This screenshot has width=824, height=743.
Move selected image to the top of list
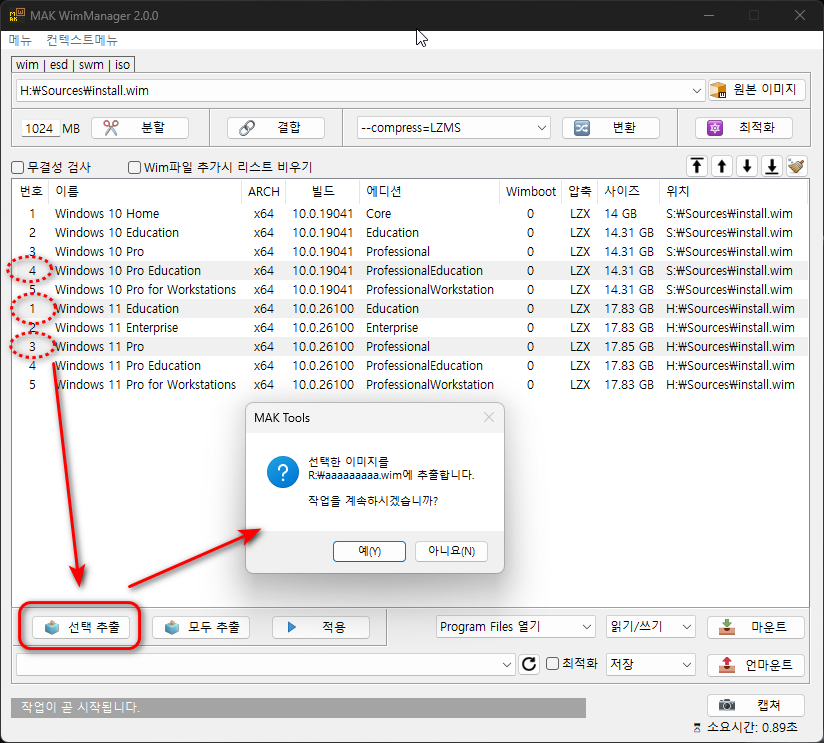click(697, 167)
